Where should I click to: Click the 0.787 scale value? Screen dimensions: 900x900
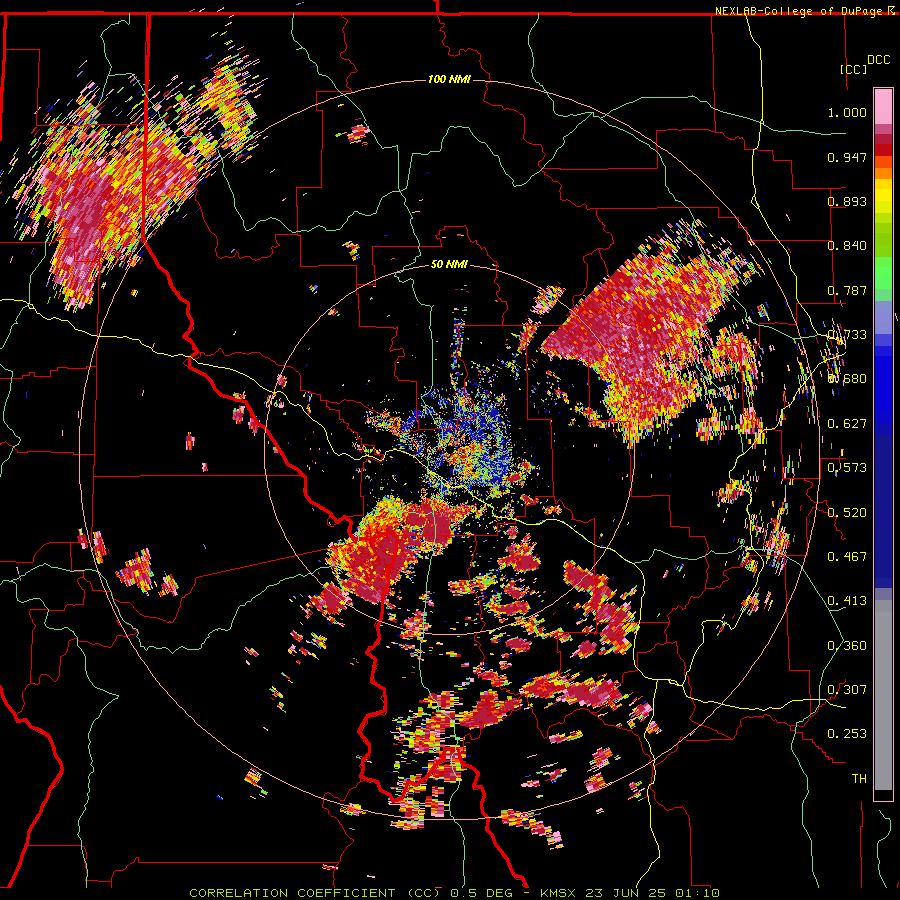(847, 290)
